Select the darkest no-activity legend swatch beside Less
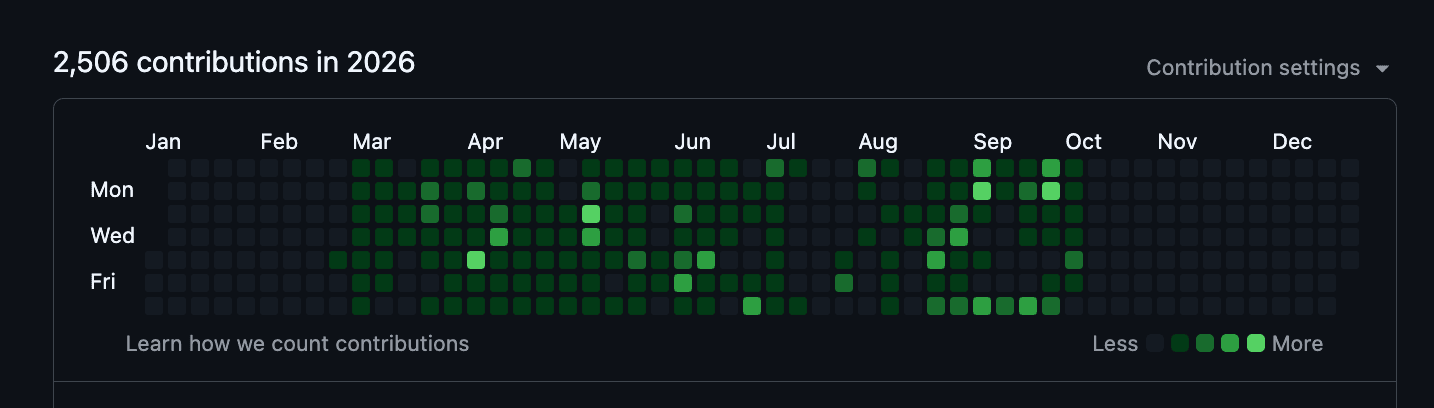 1155,343
